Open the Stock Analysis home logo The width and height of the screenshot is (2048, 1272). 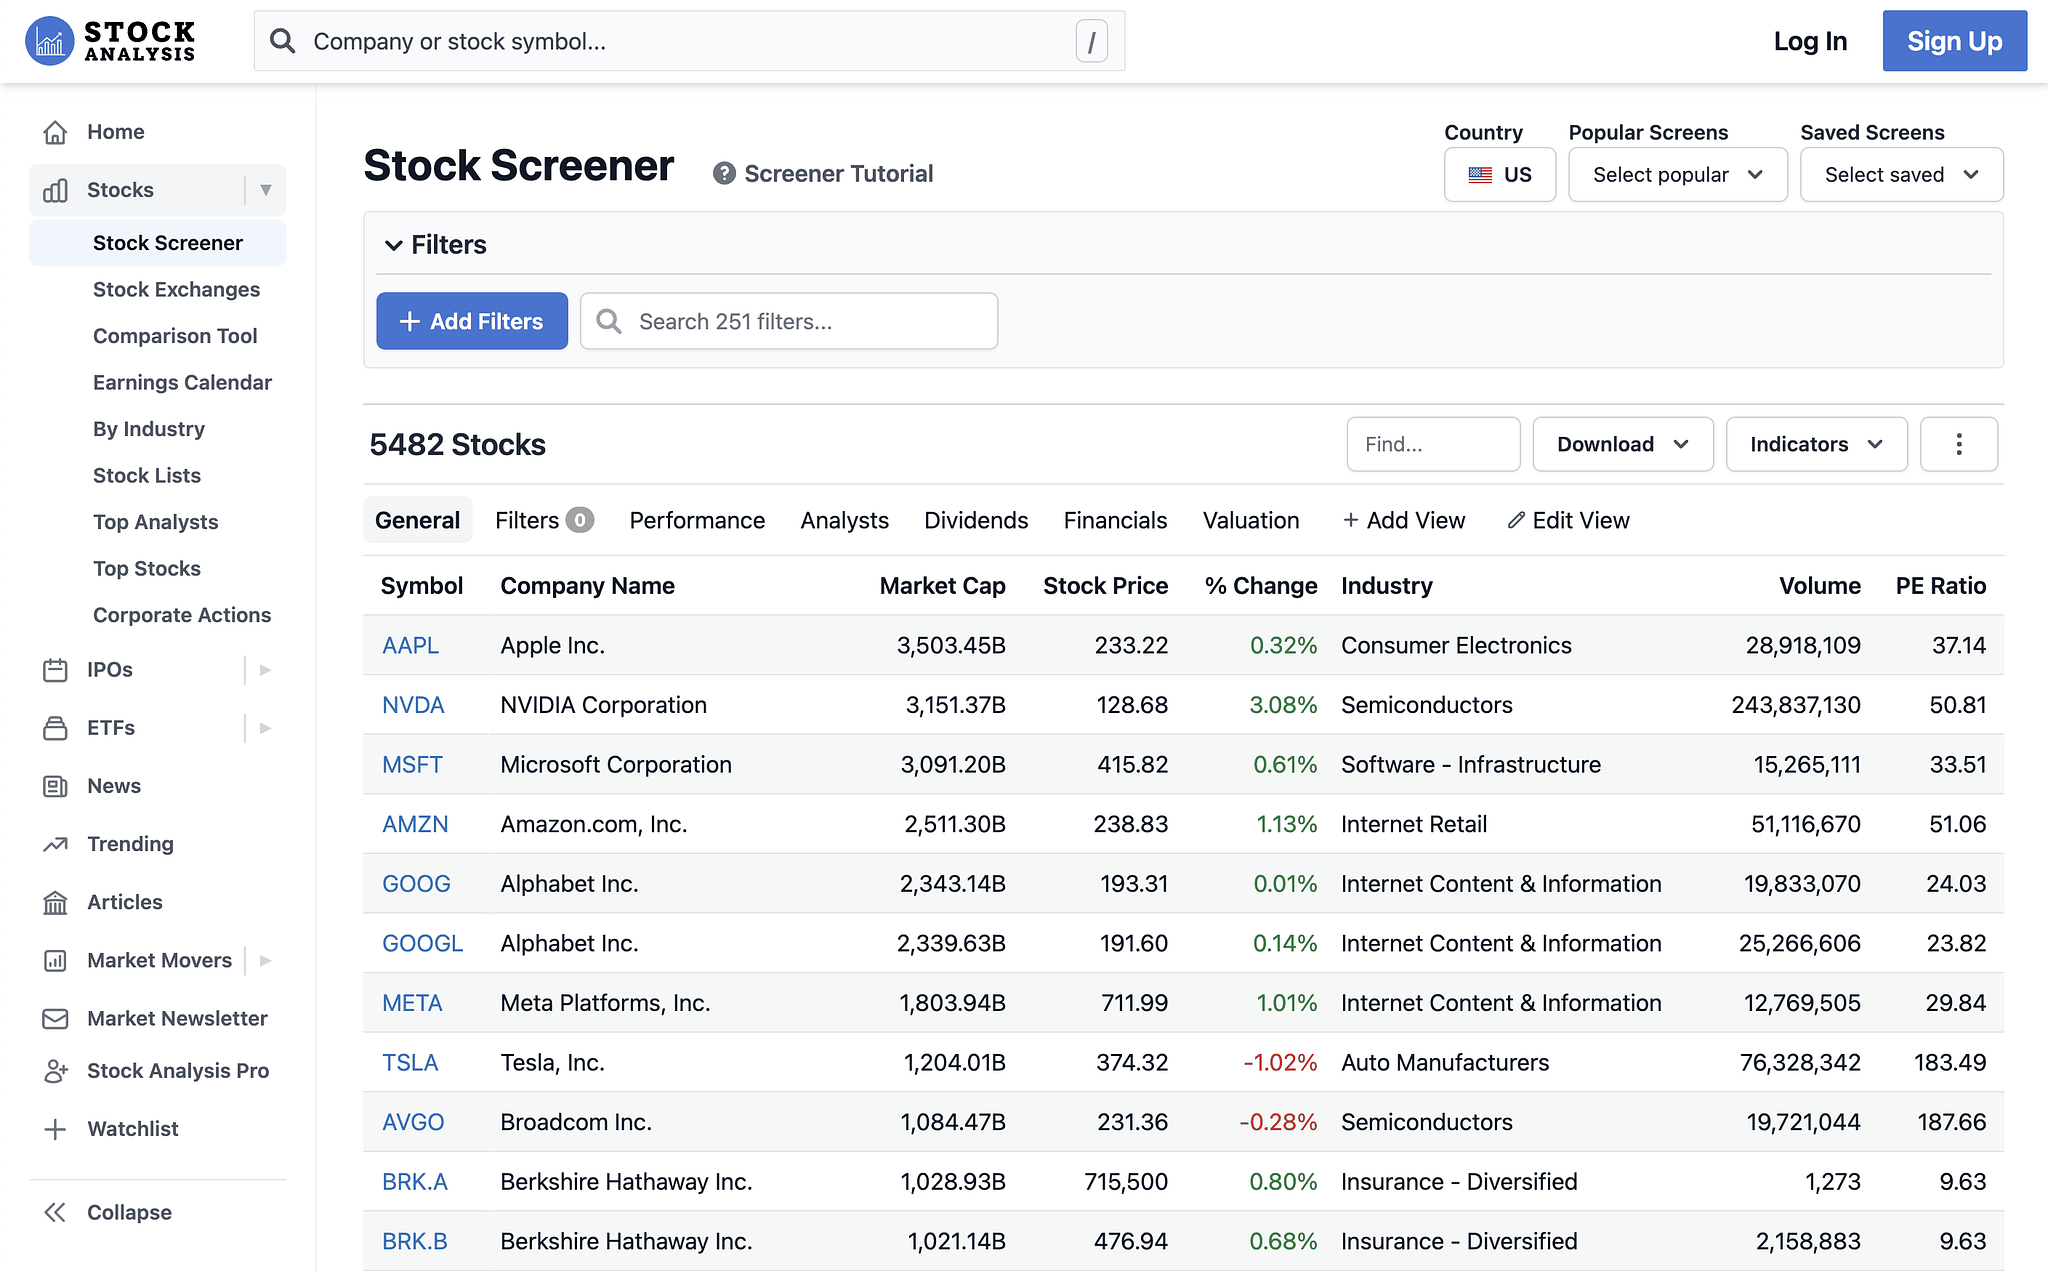[x=110, y=40]
